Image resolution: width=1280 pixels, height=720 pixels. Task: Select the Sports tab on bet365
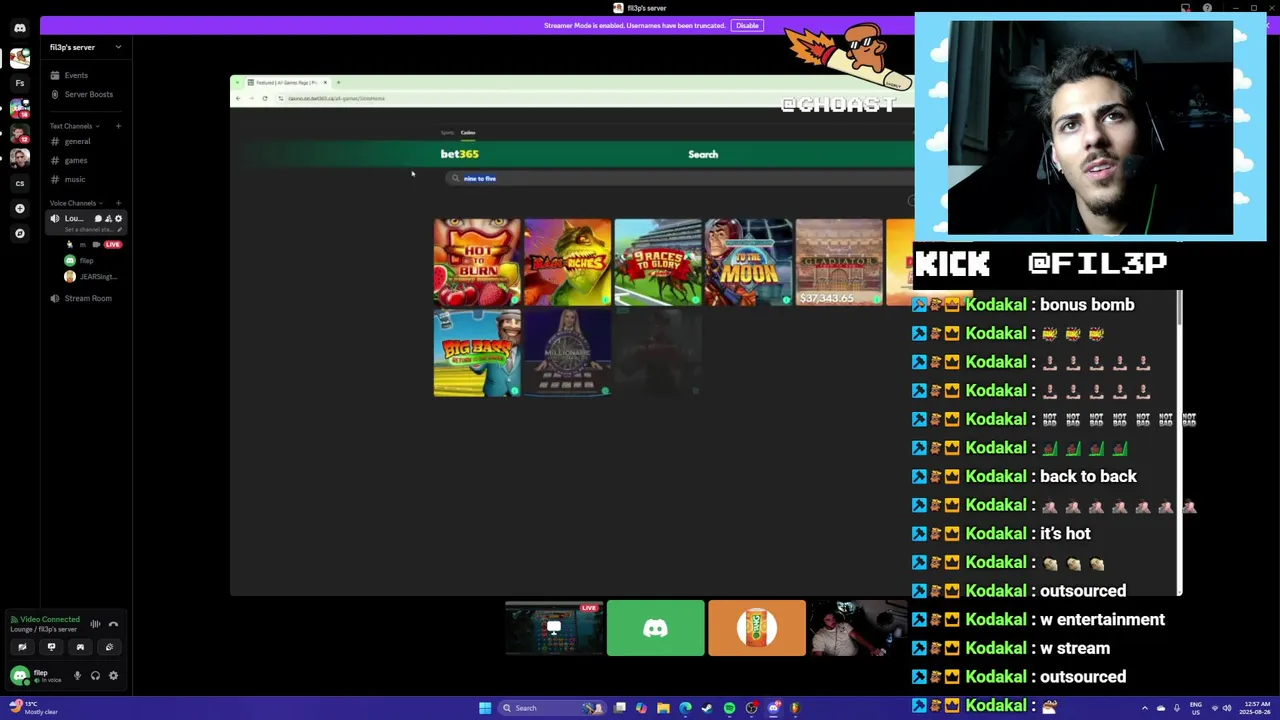[447, 132]
